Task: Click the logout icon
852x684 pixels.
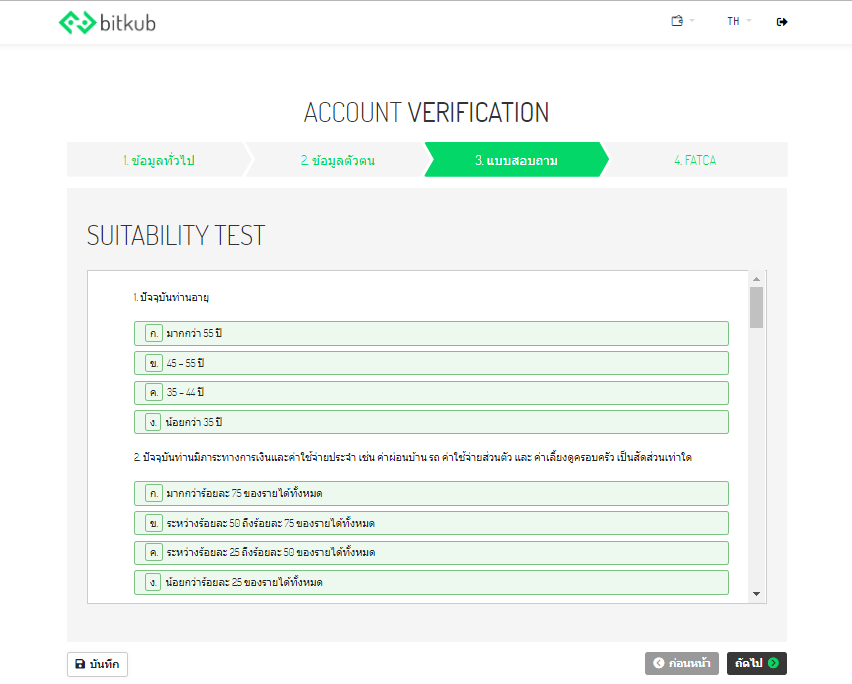Action: (782, 21)
